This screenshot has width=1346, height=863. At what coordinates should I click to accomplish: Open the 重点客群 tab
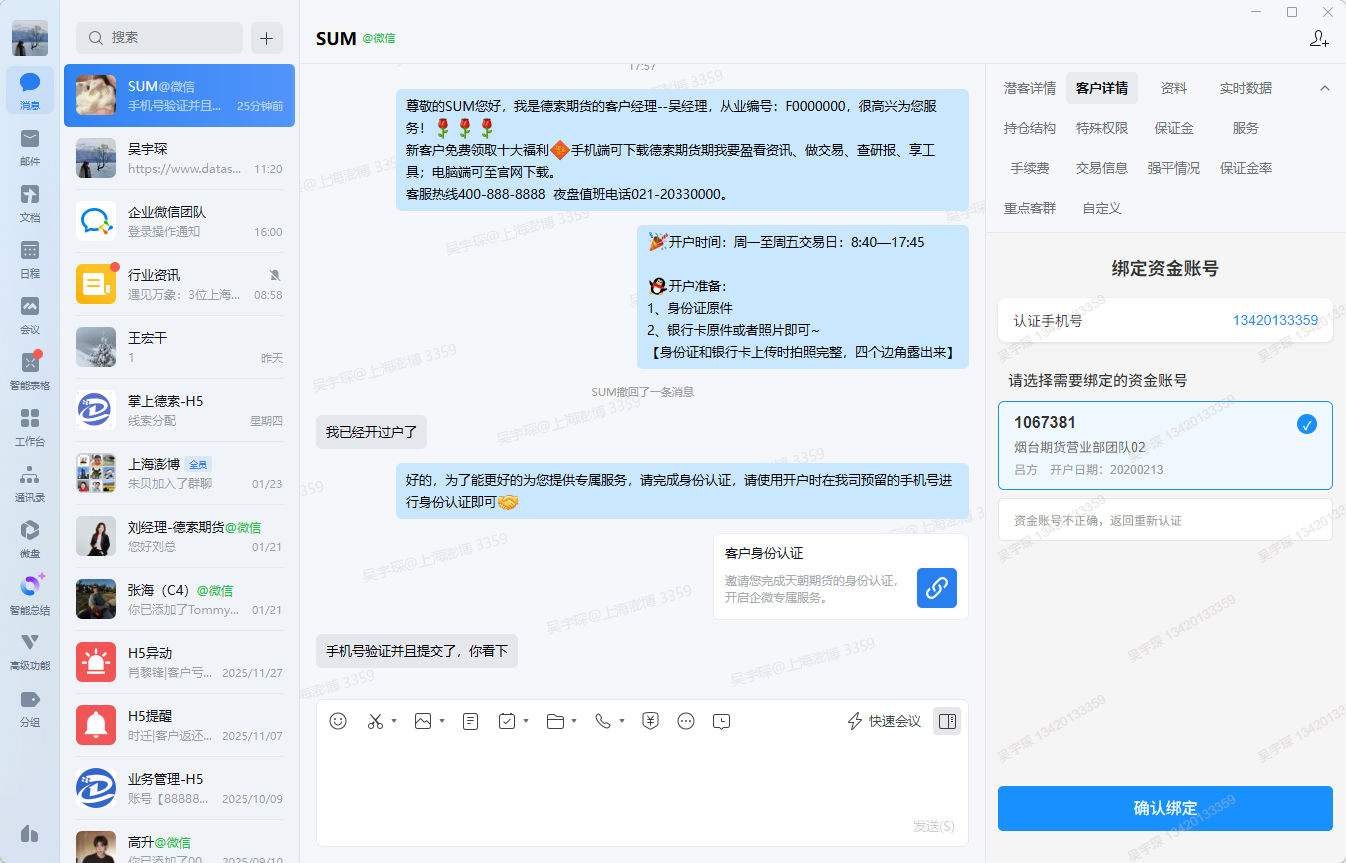pos(1030,208)
